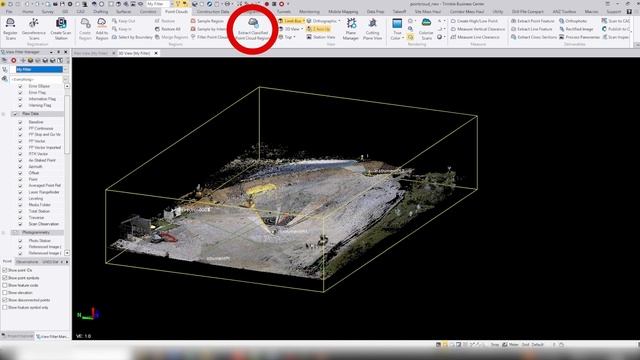Switch to the Survey ribbon tab
This screenshot has height=360, width=640.
[47, 12]
